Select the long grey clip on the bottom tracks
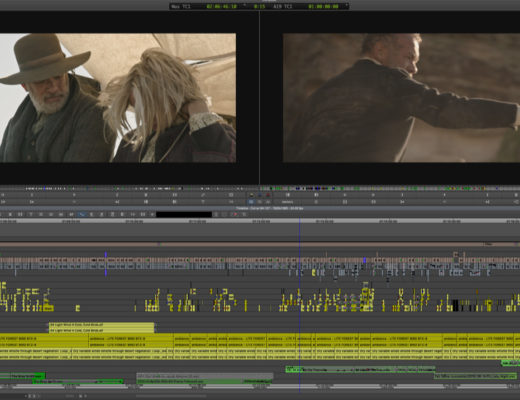 click(x=205, y=376)
